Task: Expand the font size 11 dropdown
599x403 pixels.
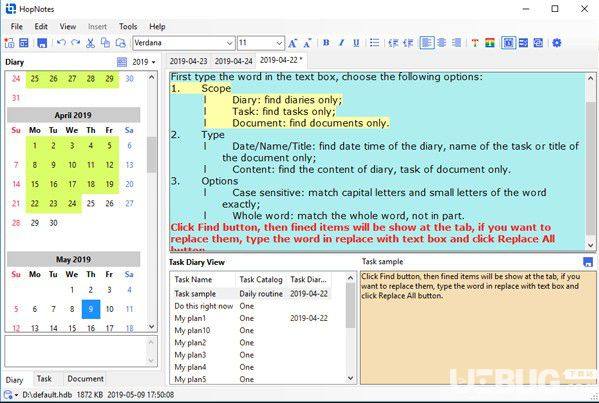Action: pyautogui.click(x=261, y=43)
